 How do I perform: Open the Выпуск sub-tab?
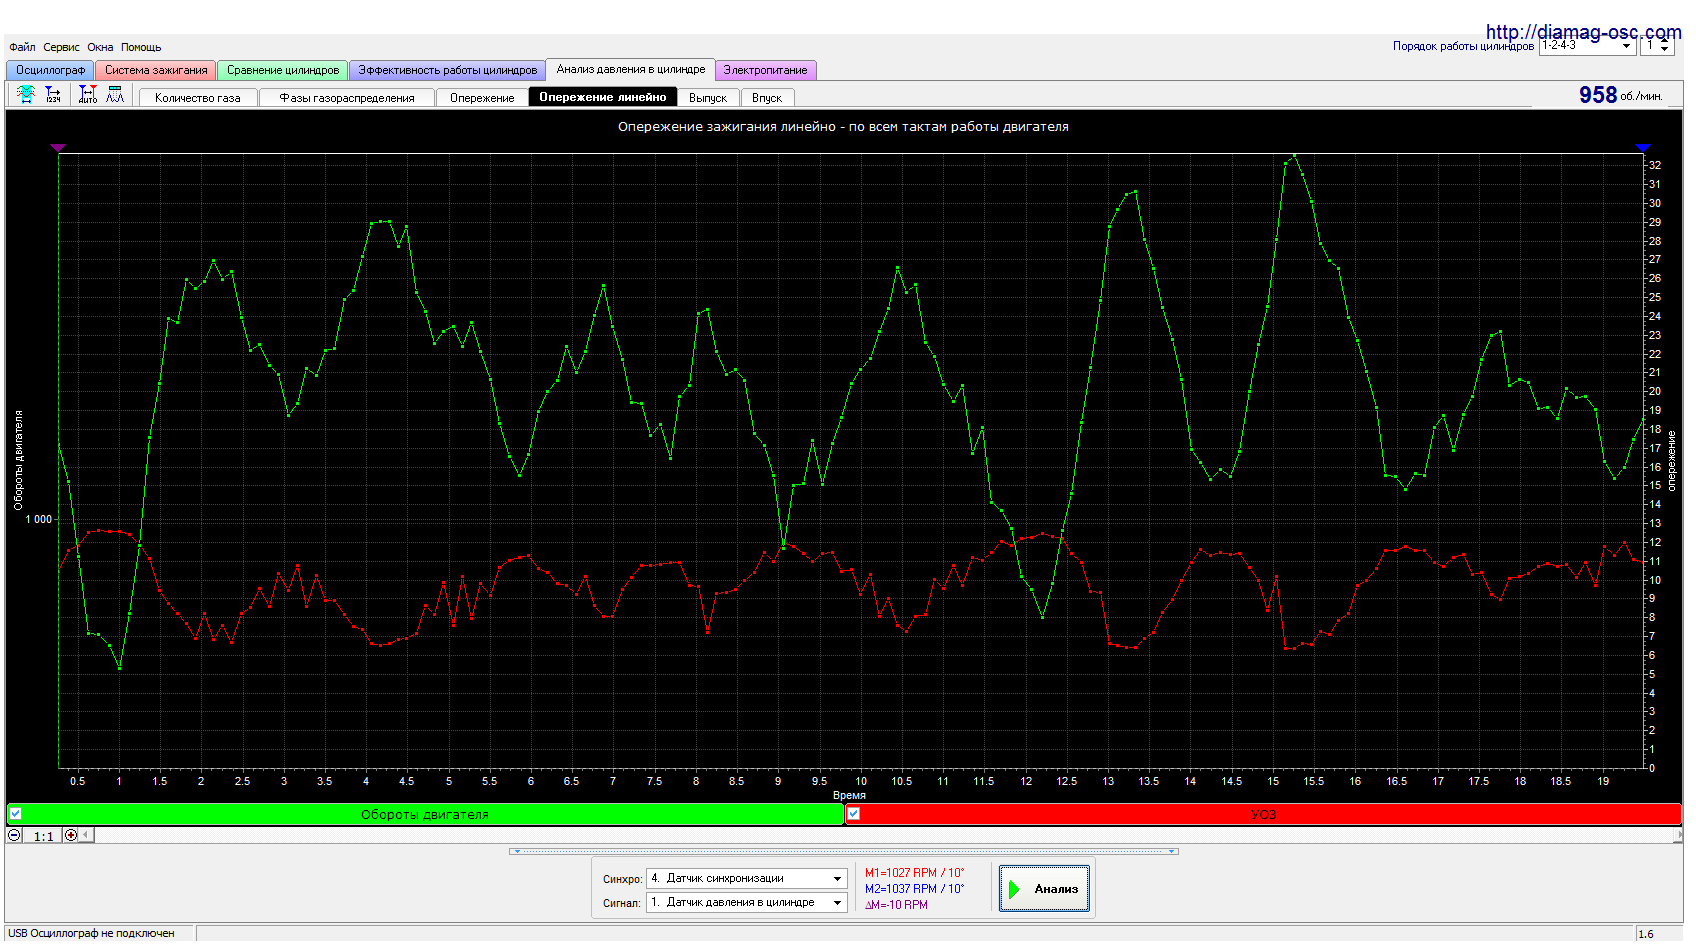pyautogui.click(x=708, y=98)
